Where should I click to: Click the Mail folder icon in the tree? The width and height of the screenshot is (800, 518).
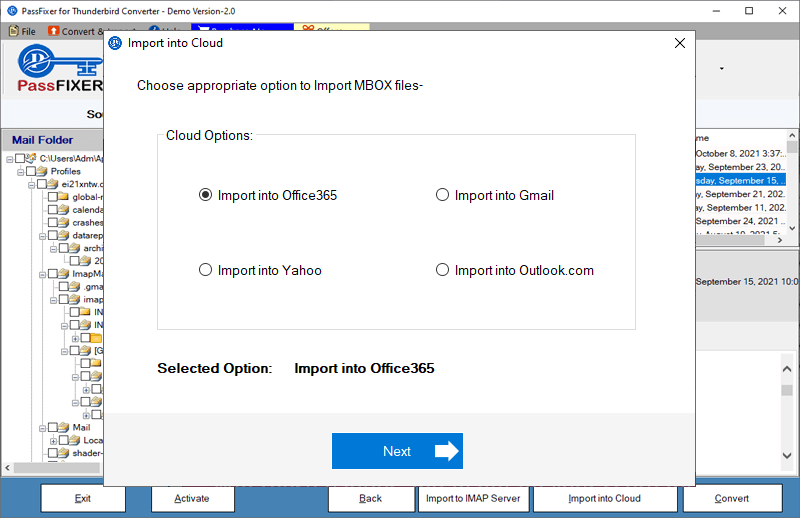click(64, 427)
